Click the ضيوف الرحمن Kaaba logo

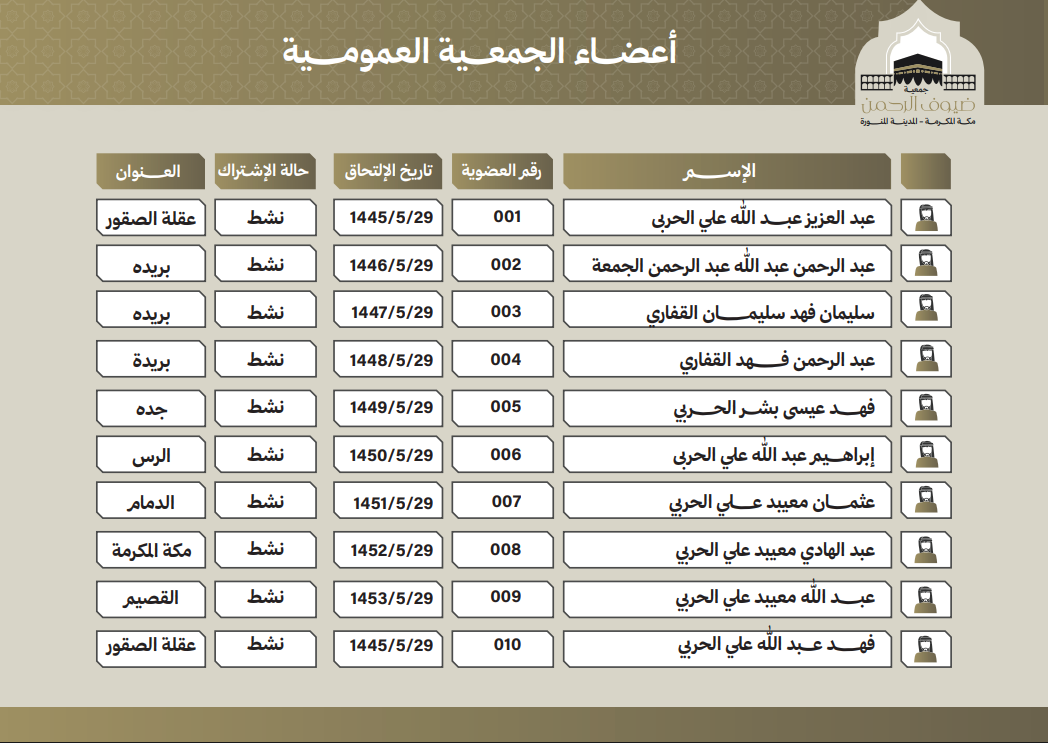click(920, 68)
